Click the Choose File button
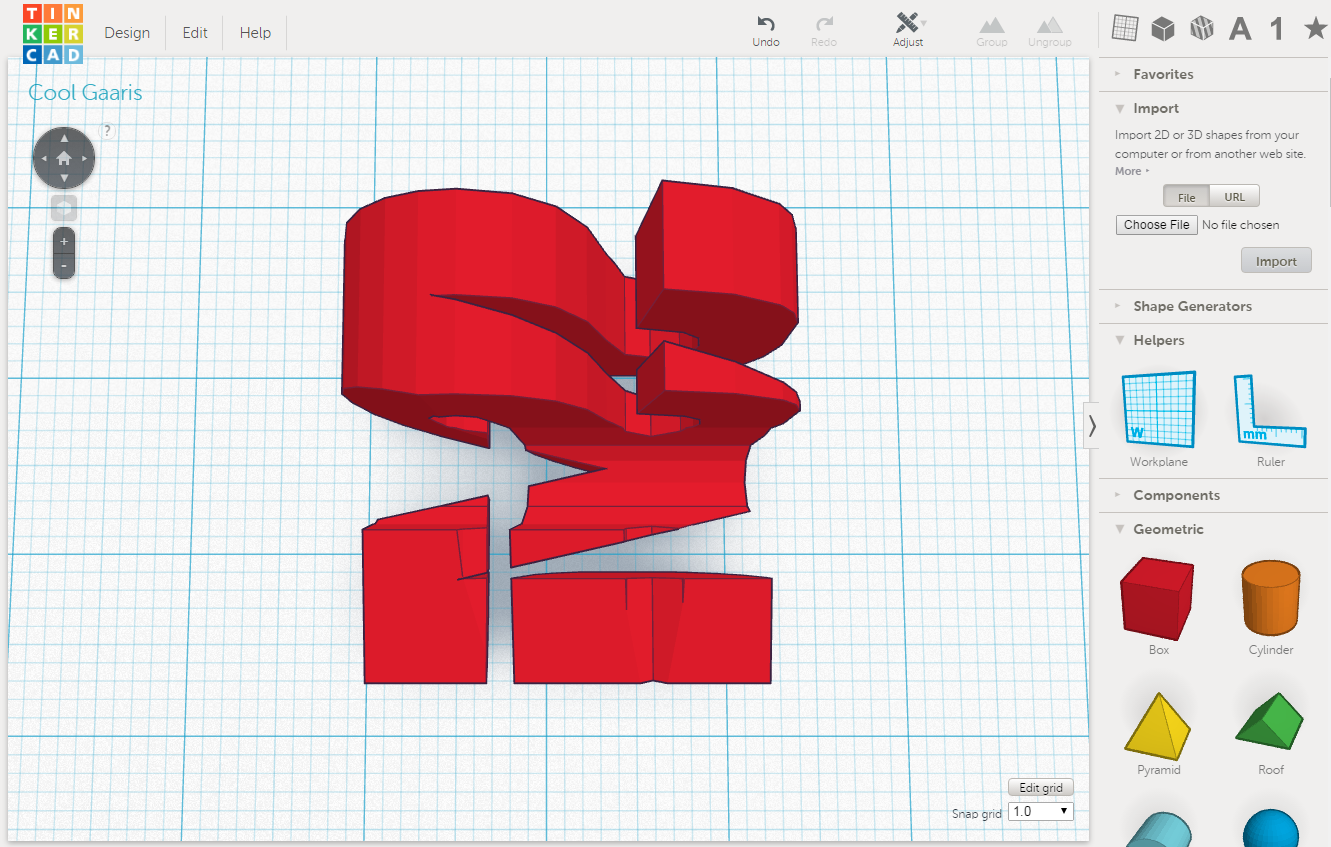Viewport: 1331px width, 847px height. pyautogui.click(x=1156, y=224)
